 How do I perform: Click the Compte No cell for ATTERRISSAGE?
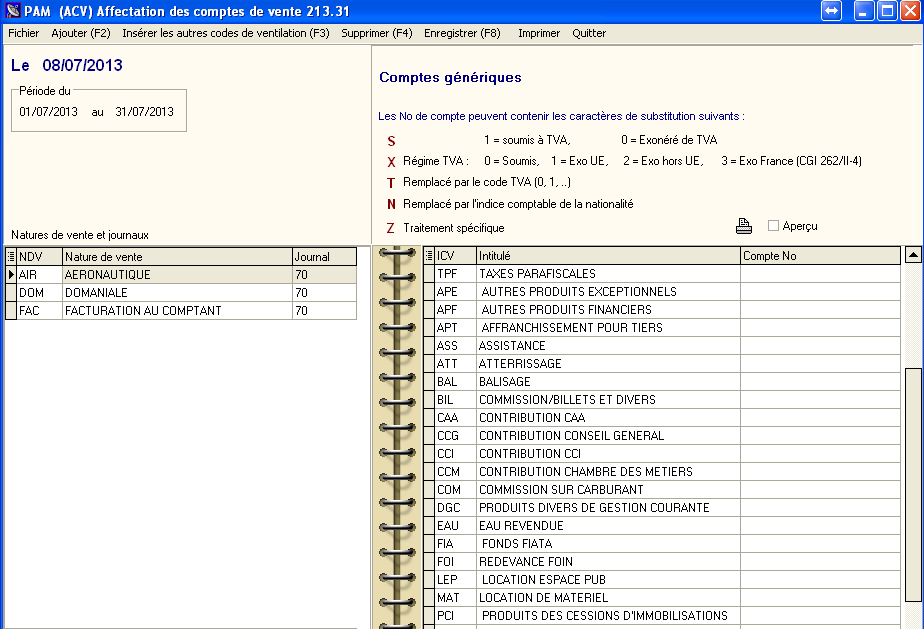(x=819, y=364)
